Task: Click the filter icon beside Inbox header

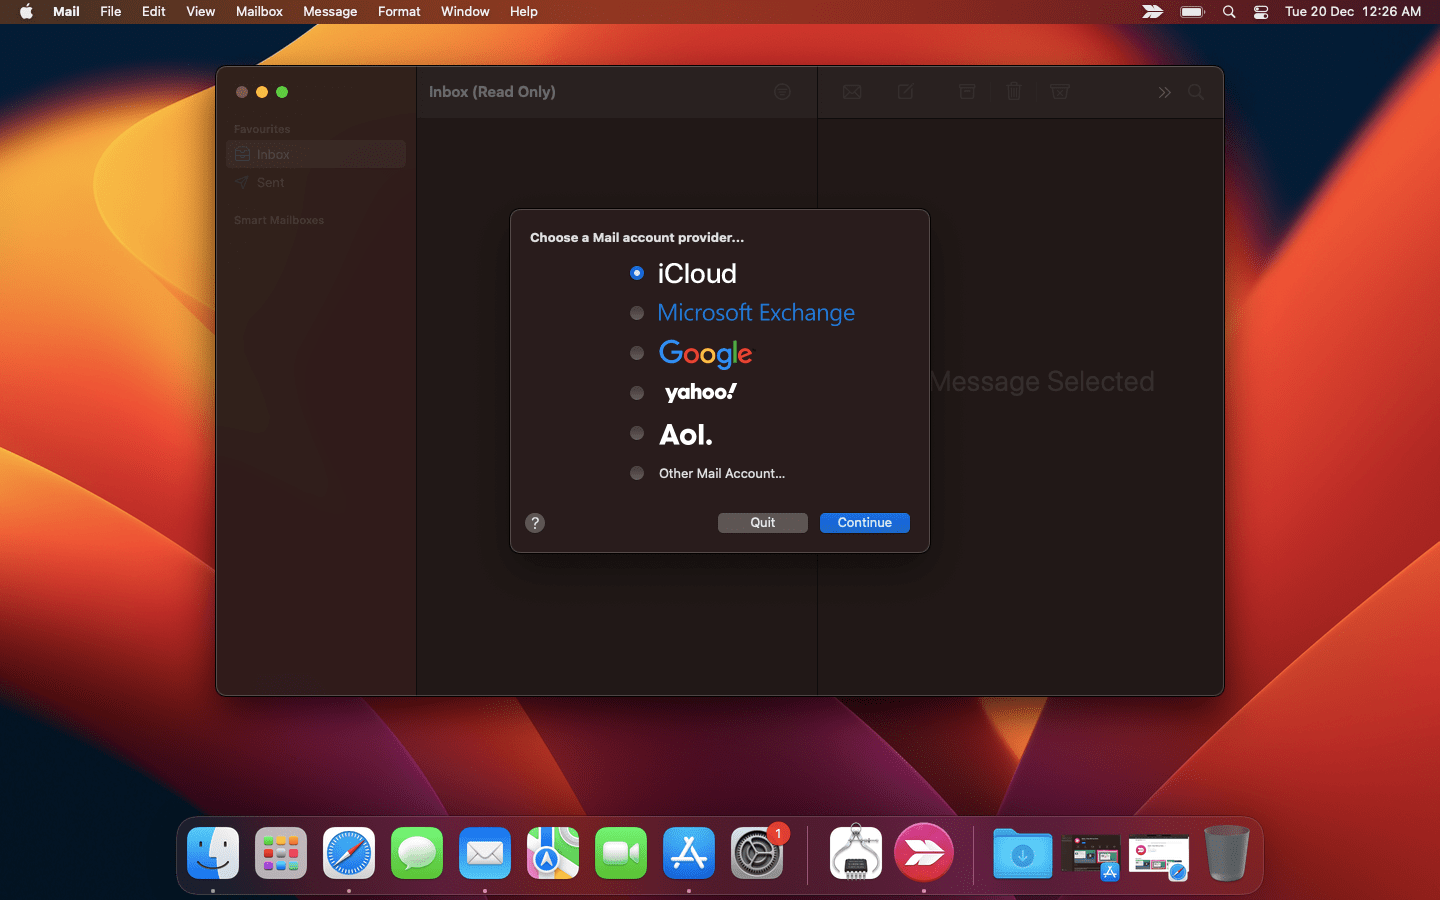Action: coord(782,92)
